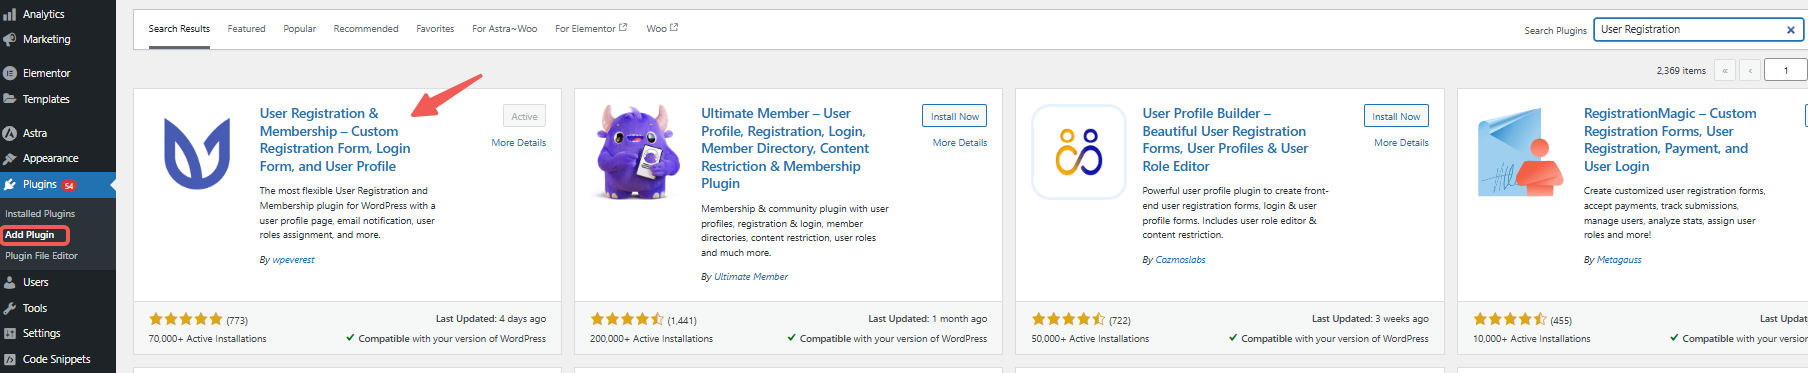Open the Marketing megaphone icon

click(10, 39)
